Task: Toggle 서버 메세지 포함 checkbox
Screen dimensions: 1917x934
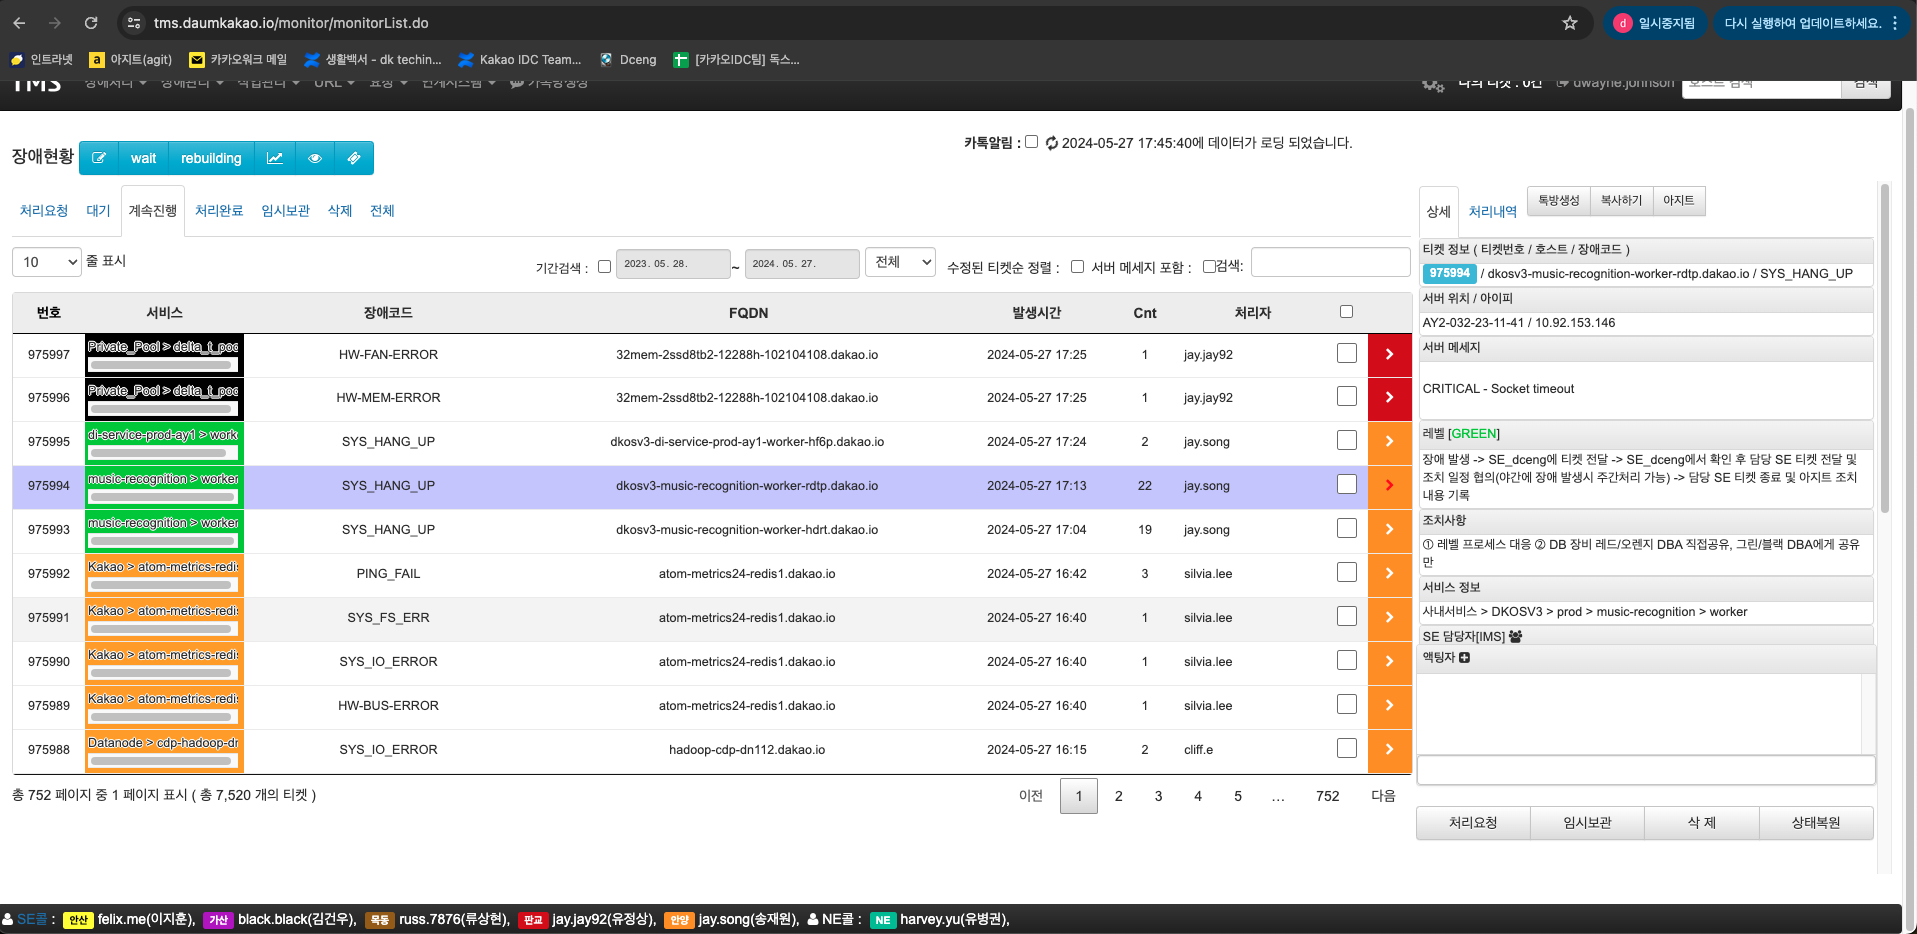Action: 1209,267
